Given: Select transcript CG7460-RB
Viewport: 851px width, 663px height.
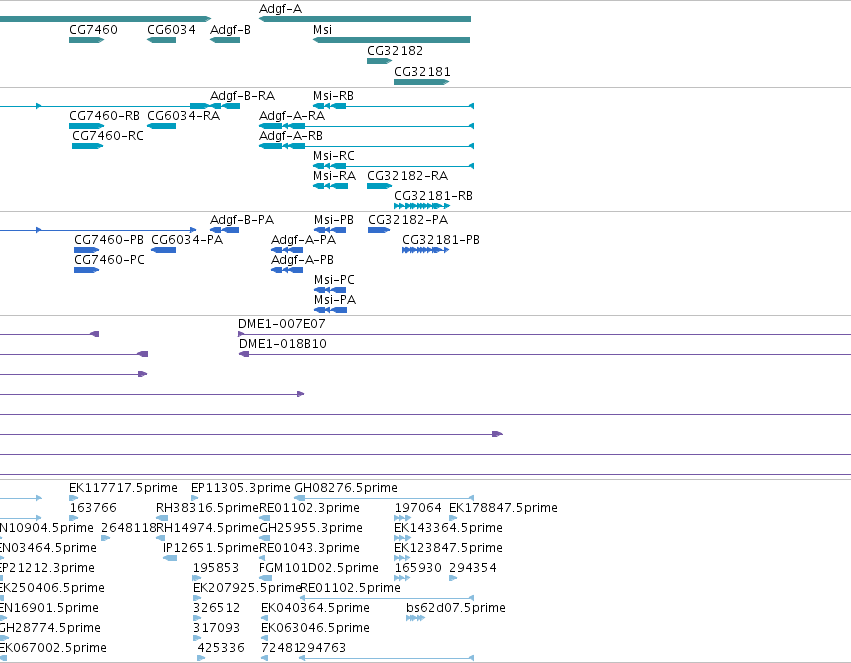Looking at the screenshot, I should point(86,126).
